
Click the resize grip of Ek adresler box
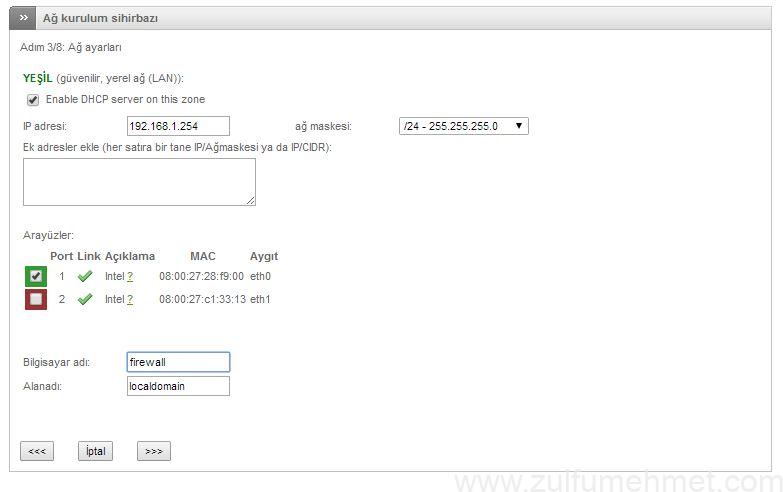(x=251, y=201)
